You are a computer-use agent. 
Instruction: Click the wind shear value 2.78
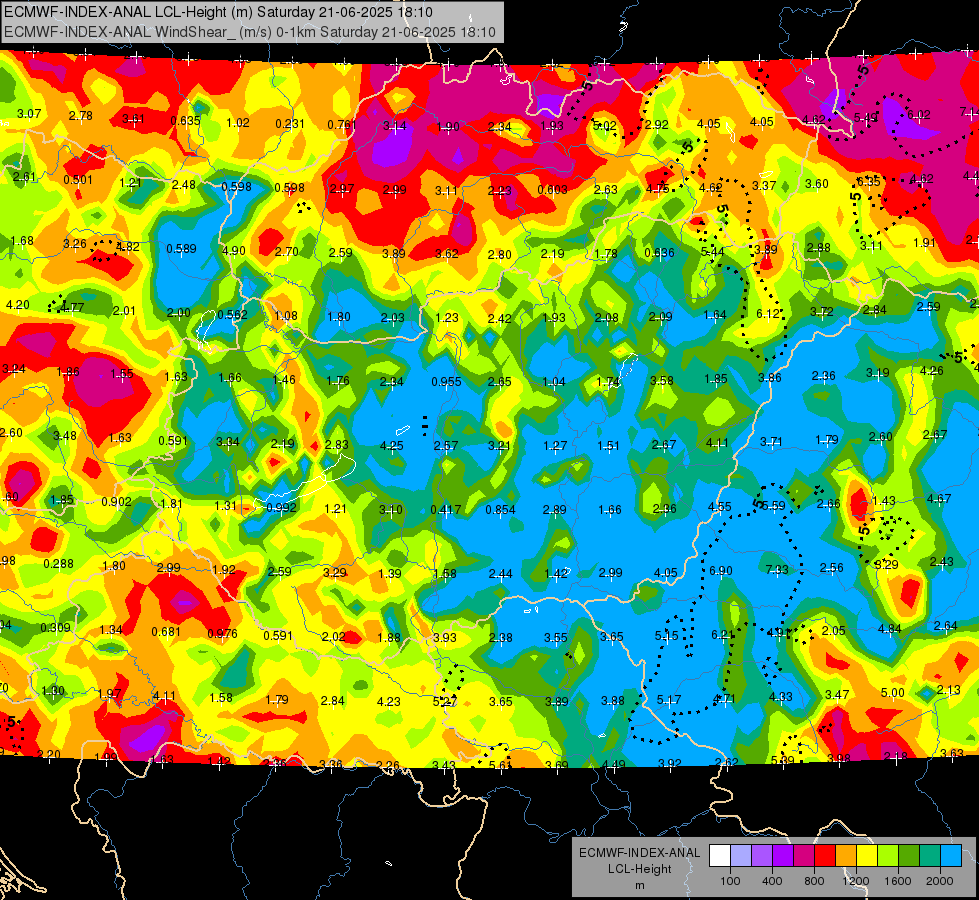pyautogui.click(x=81, y=116)
